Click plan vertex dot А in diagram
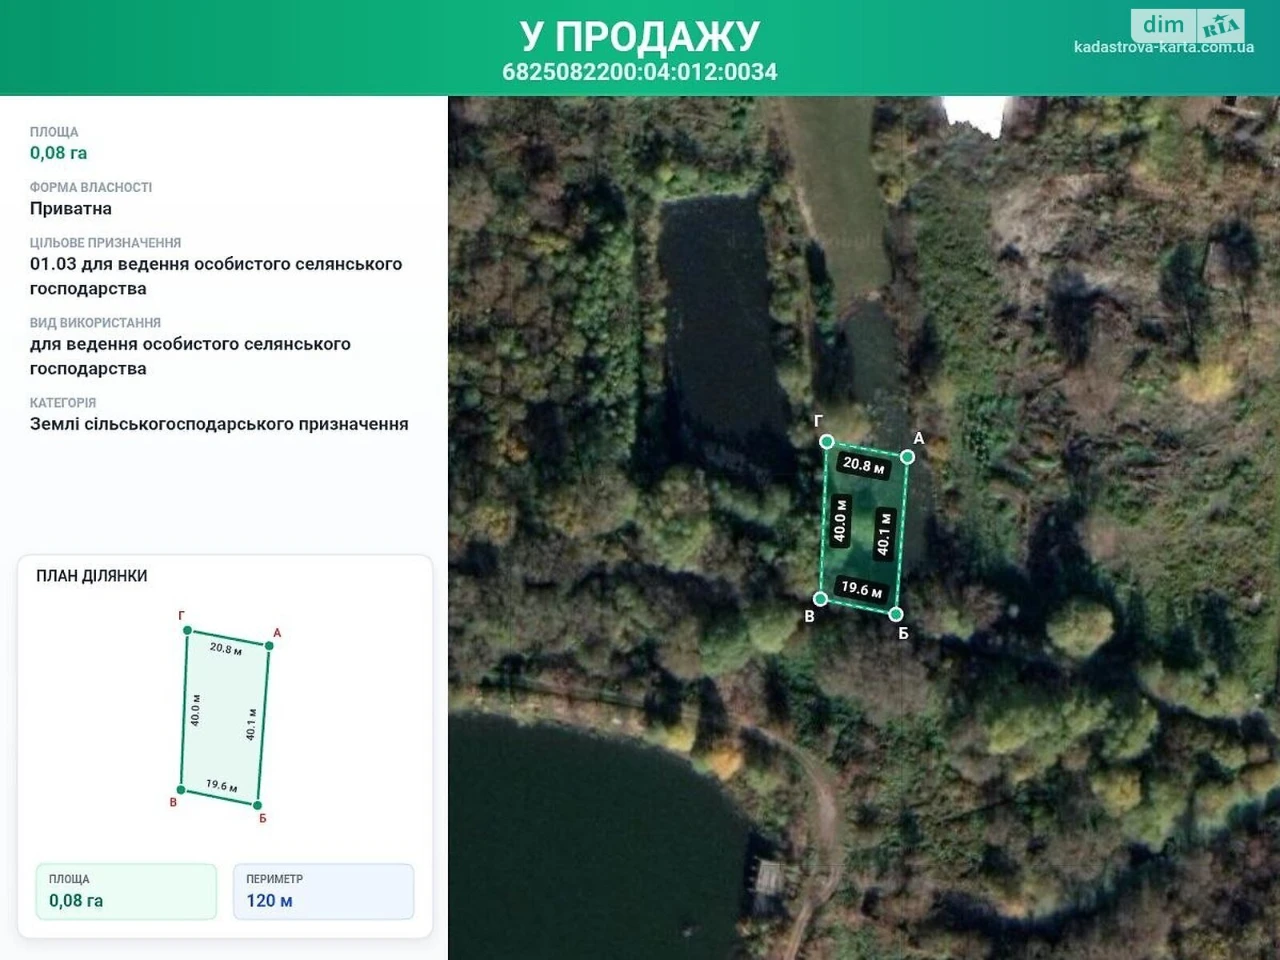Viewport: 1280px width, 960px height. click(x=270, y=645)
